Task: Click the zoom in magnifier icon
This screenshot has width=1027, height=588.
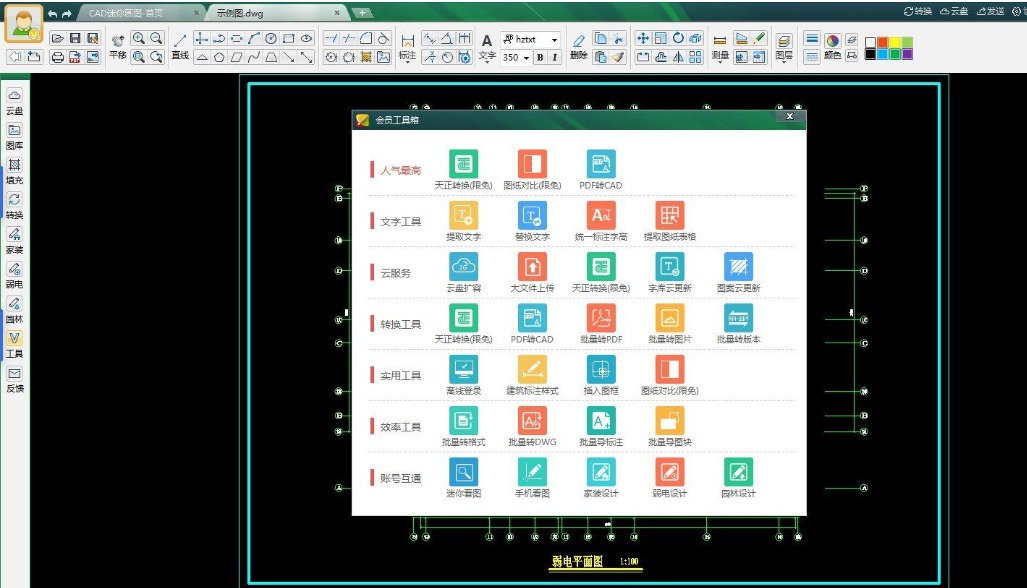Action: click(138, 39)
